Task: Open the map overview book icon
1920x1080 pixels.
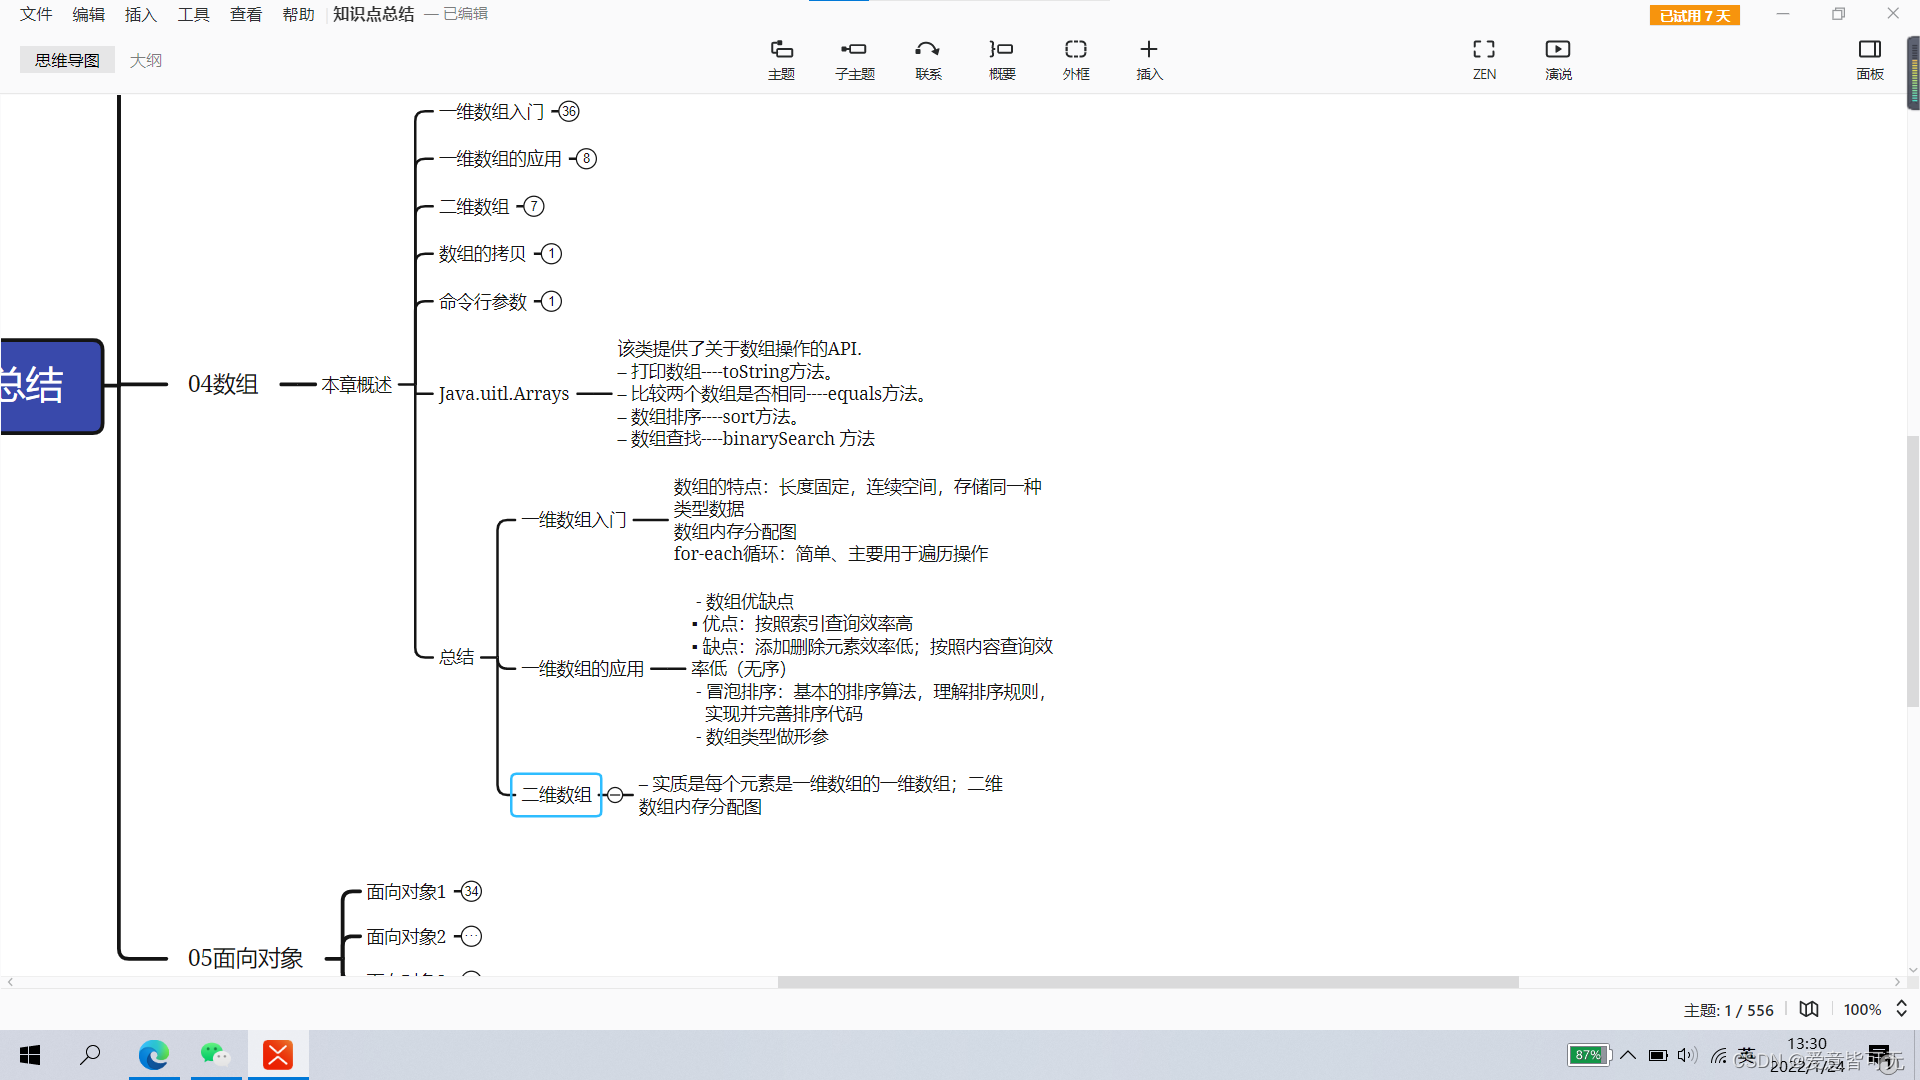Action: (1809, 1009)
